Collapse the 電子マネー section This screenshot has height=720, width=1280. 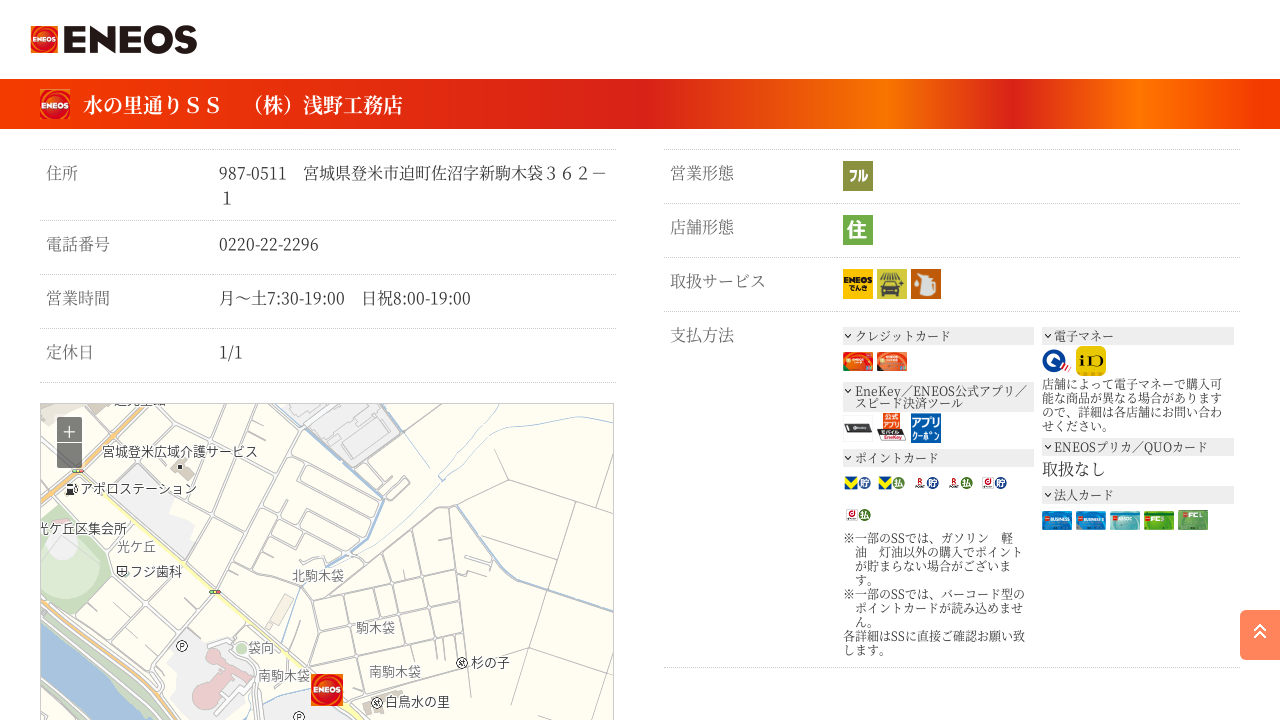tap(1137, 336)
